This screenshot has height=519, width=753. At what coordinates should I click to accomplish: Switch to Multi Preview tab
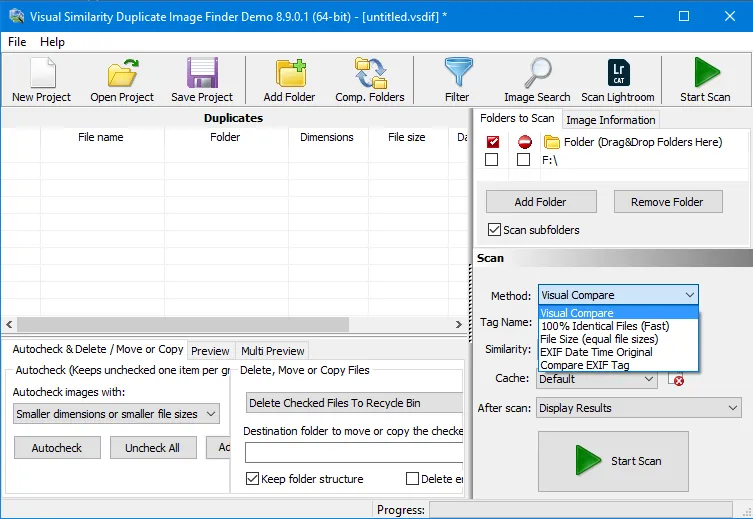tap(272, 351)
